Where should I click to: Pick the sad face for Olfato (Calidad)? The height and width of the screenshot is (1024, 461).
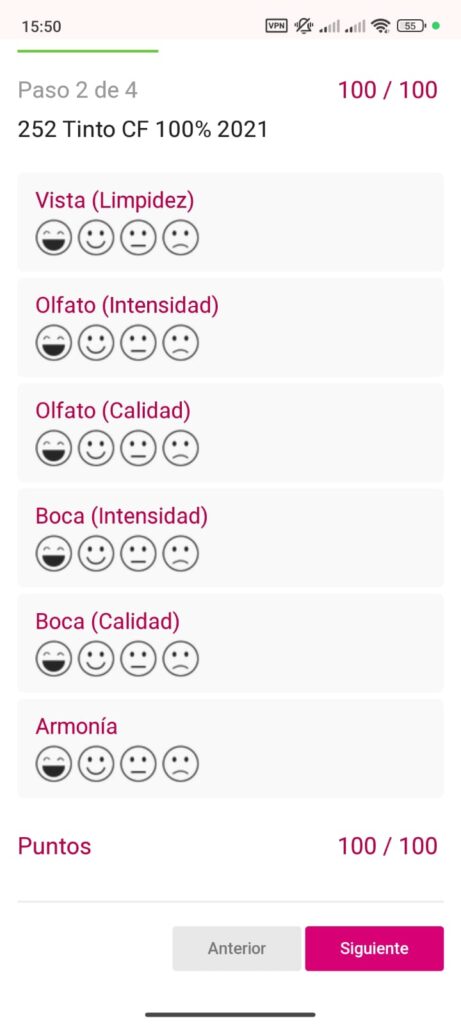click(180, 449)
